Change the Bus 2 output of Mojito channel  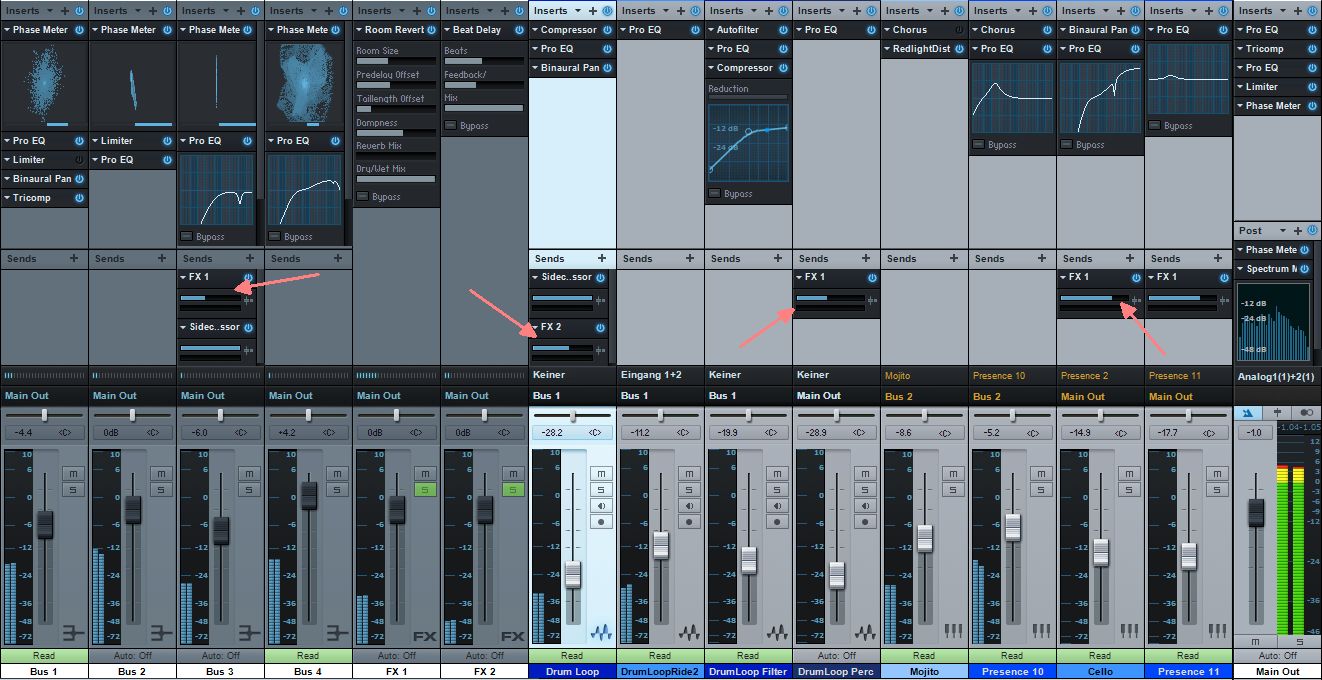pos(924,396)
